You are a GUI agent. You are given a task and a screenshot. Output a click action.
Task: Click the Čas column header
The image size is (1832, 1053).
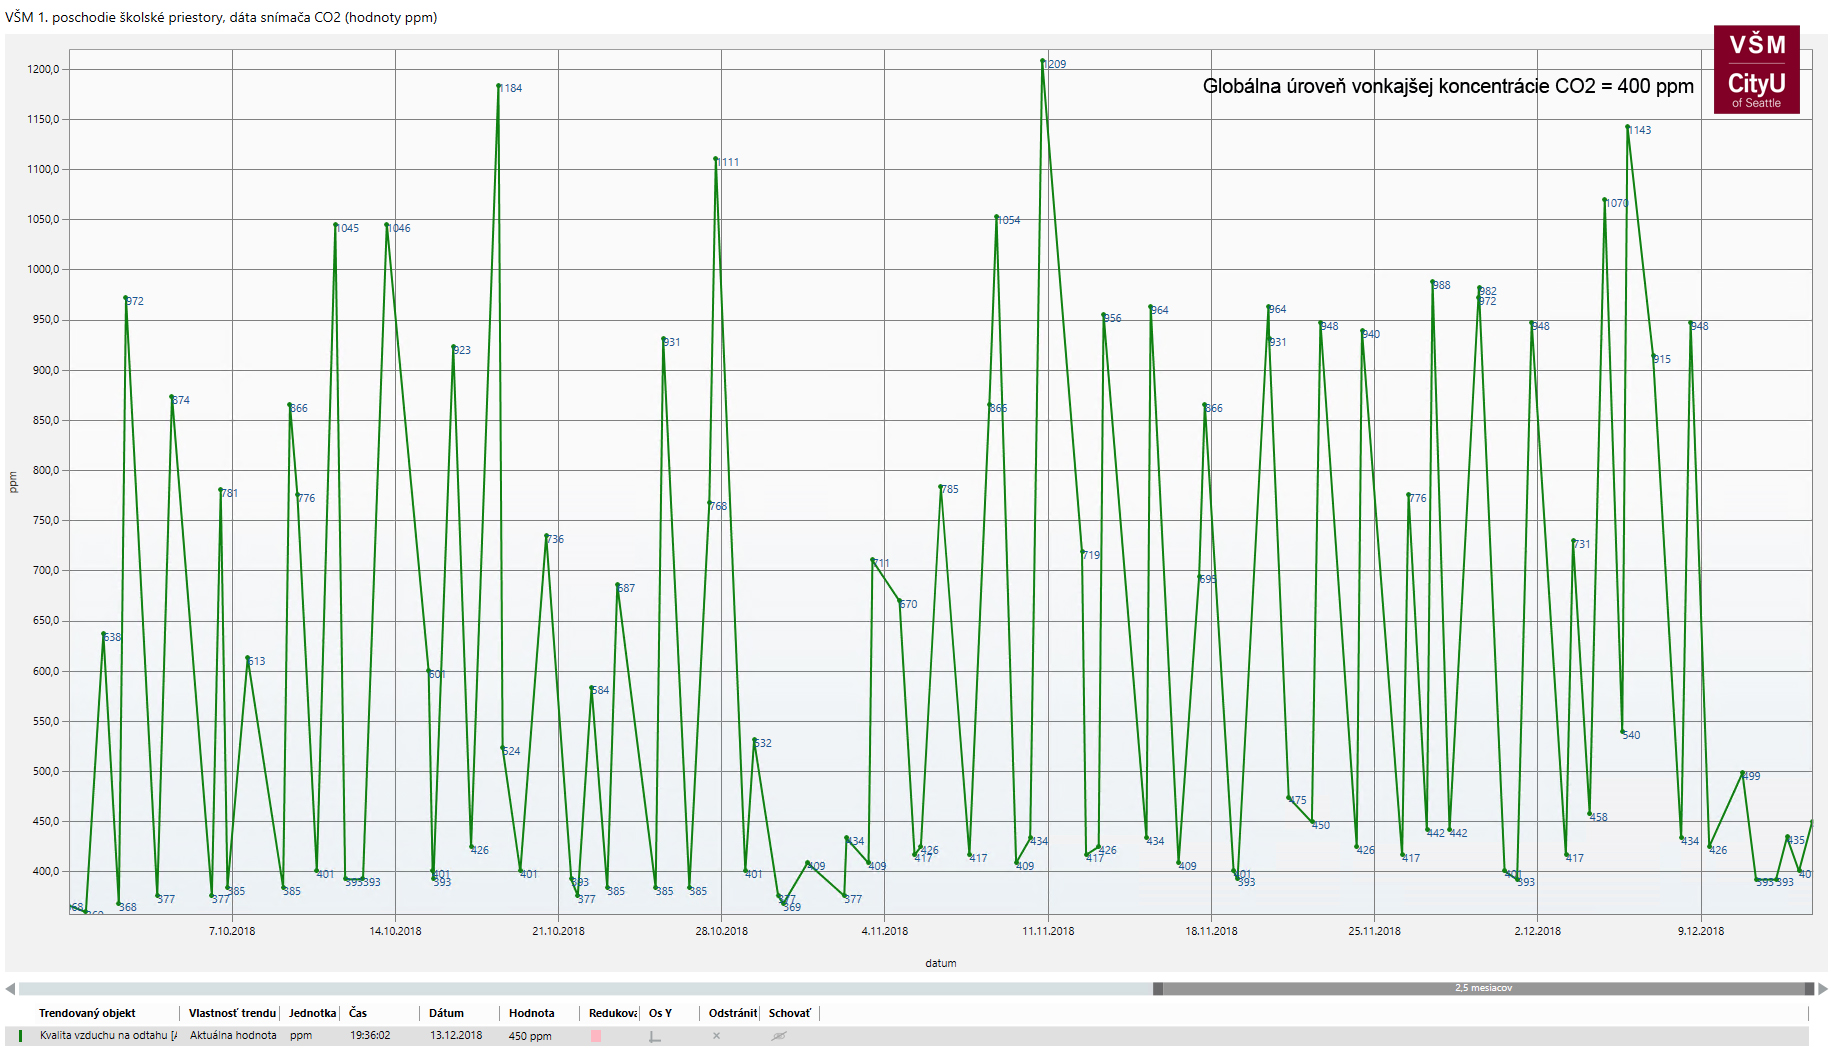pos(358,1013)
